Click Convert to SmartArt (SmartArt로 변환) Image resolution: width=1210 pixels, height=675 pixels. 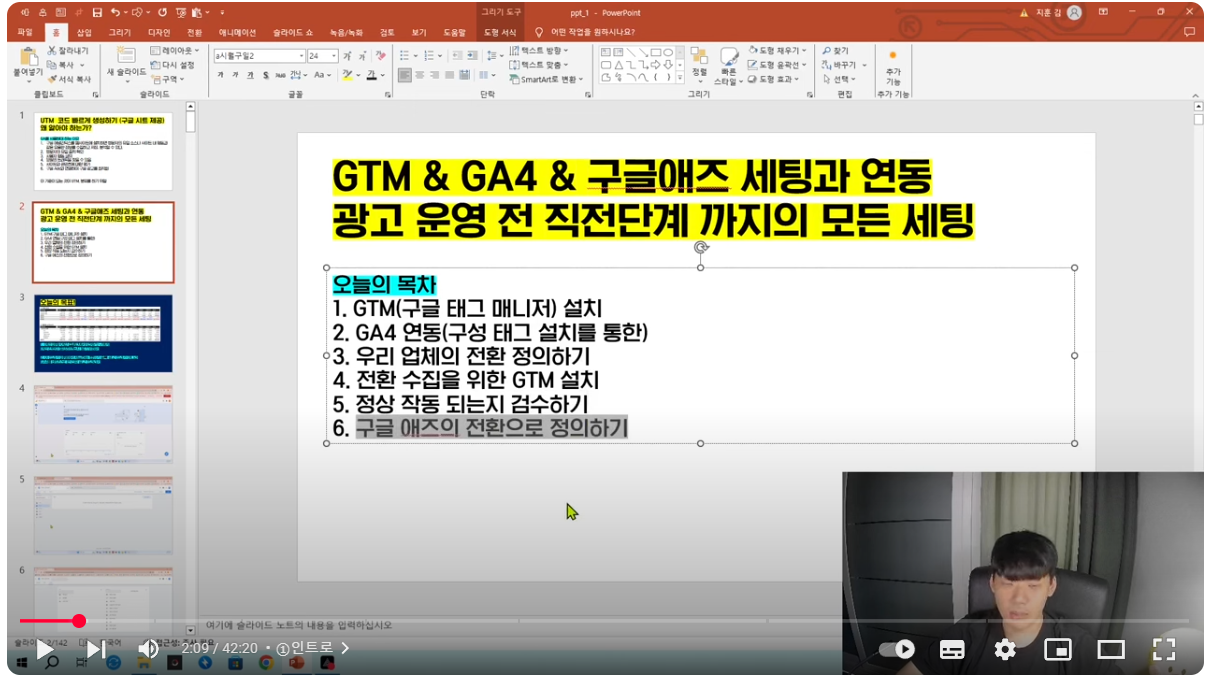[x=544, y=79]
